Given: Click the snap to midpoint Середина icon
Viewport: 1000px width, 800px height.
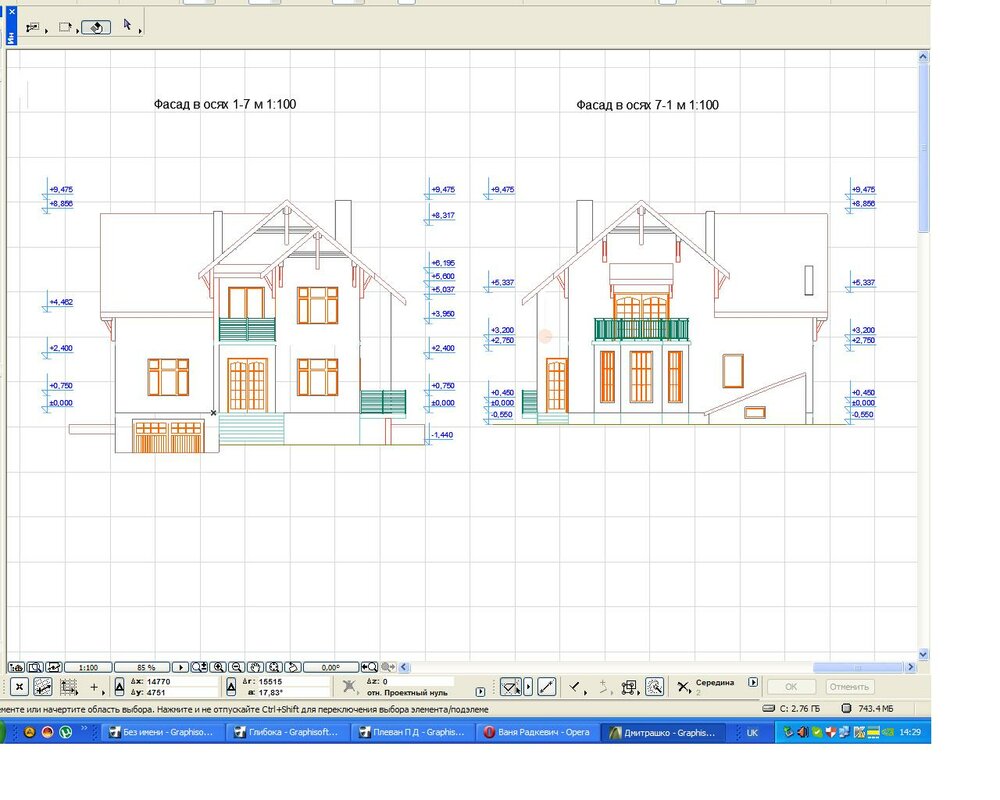Looking at the screenshot, I should [x=683, y=687].
